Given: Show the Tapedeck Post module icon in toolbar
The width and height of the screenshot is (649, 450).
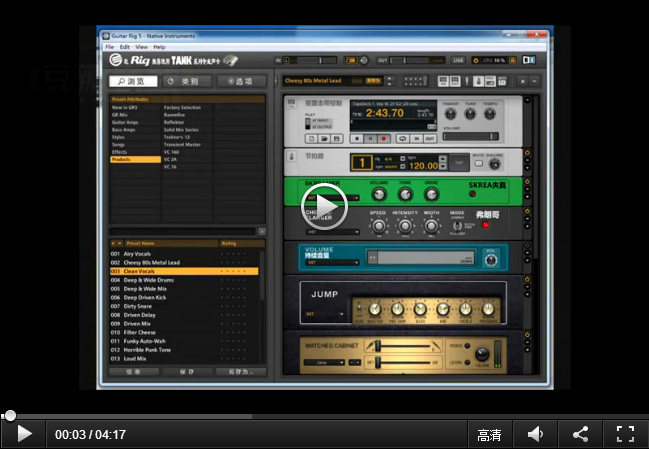Looking at the screenshot, I should click(454, 81).
